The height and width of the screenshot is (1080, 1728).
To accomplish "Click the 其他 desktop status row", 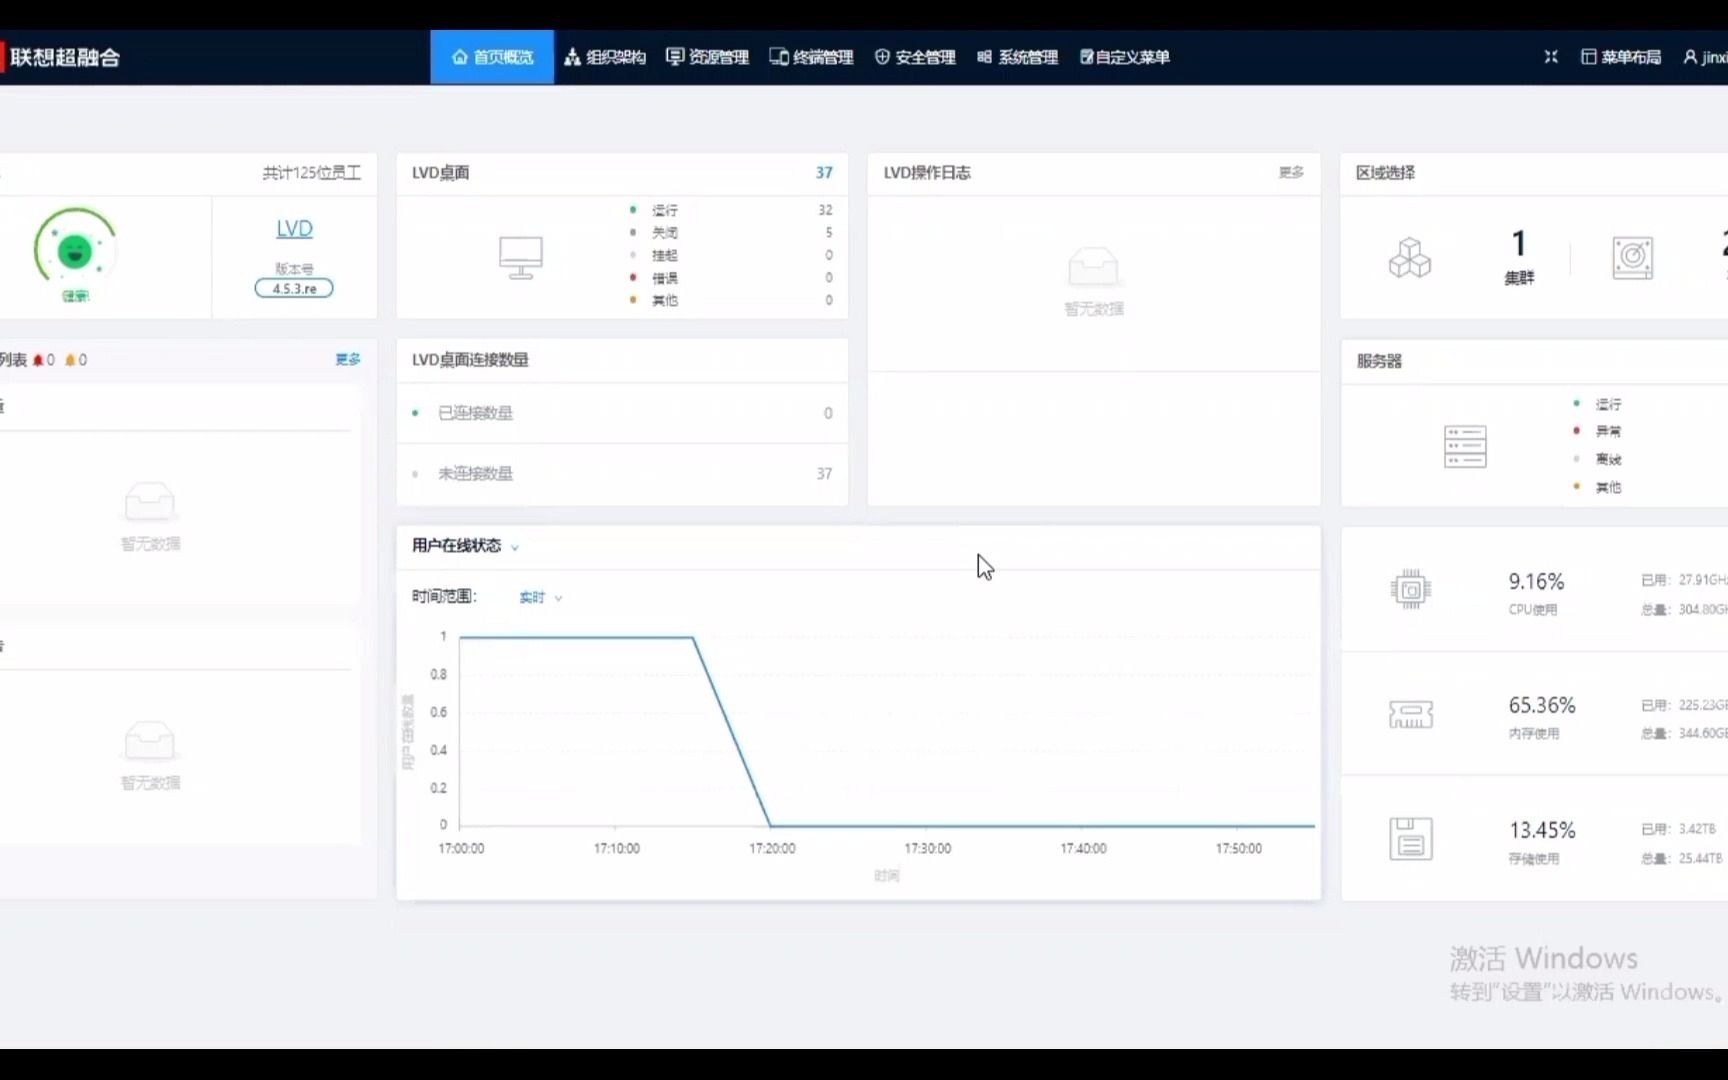I will 731,300.
